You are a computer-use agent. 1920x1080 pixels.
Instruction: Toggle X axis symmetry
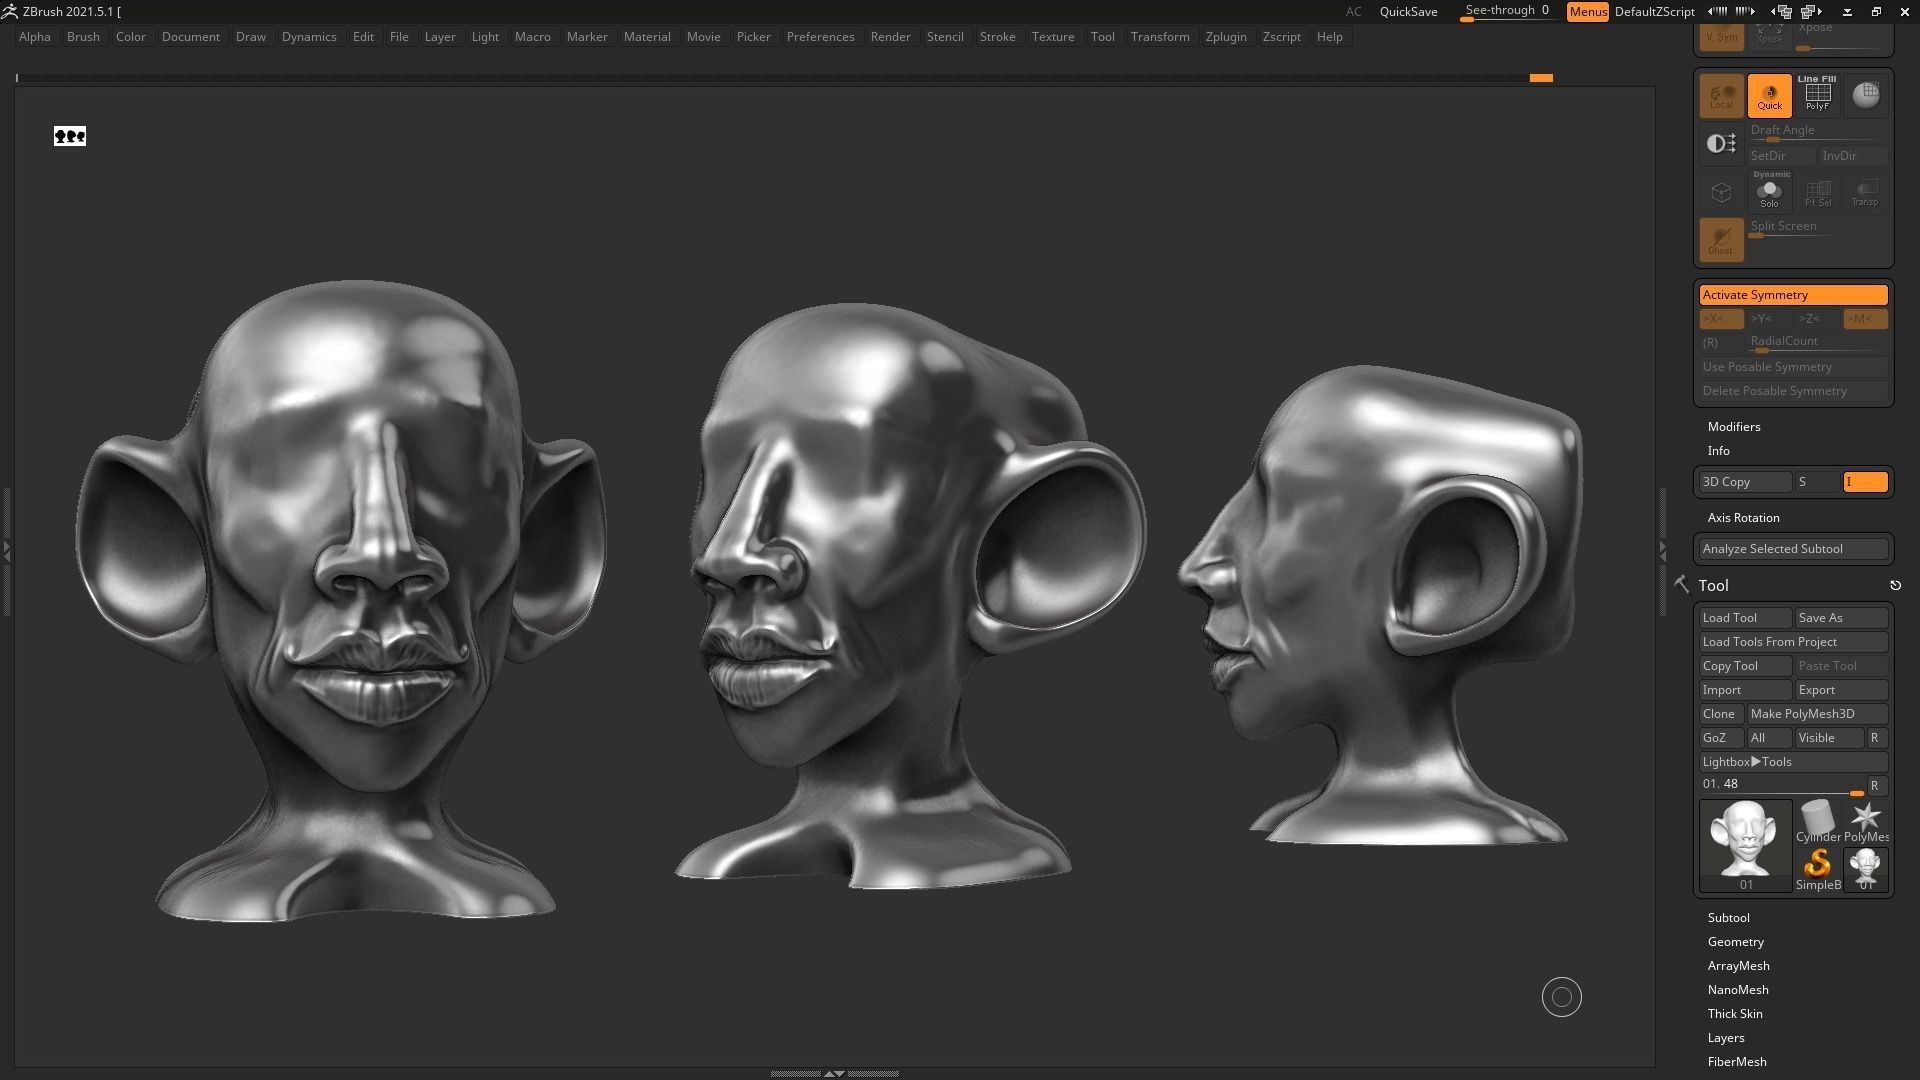(x=1721, y=319)
